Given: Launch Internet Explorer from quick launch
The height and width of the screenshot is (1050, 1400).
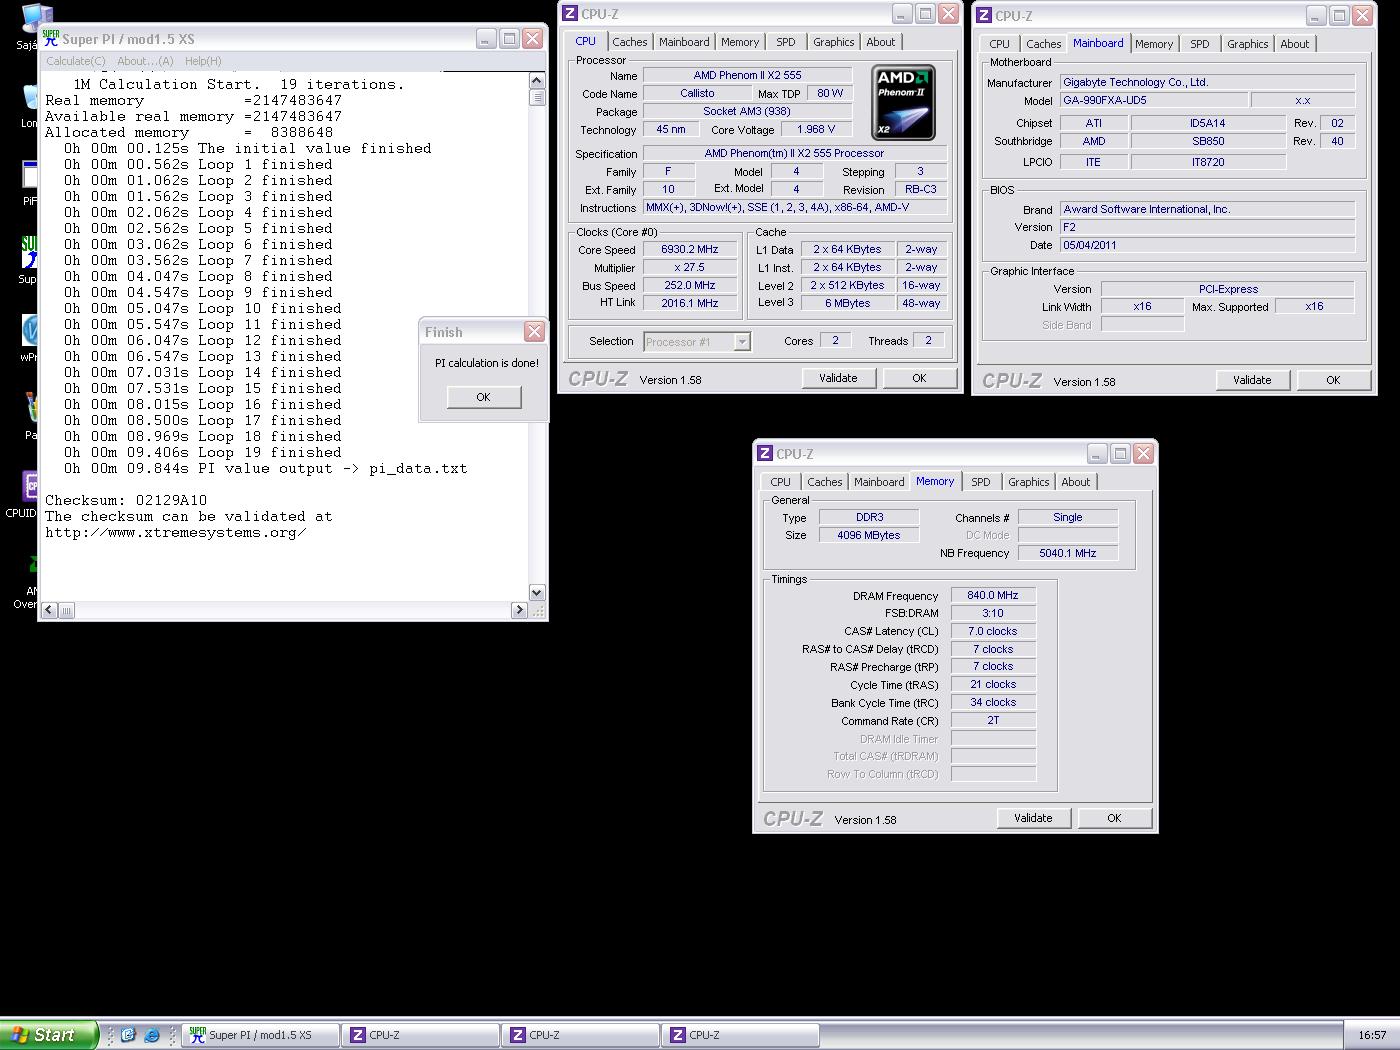Looking at the screenshot, I should 151,1035.
